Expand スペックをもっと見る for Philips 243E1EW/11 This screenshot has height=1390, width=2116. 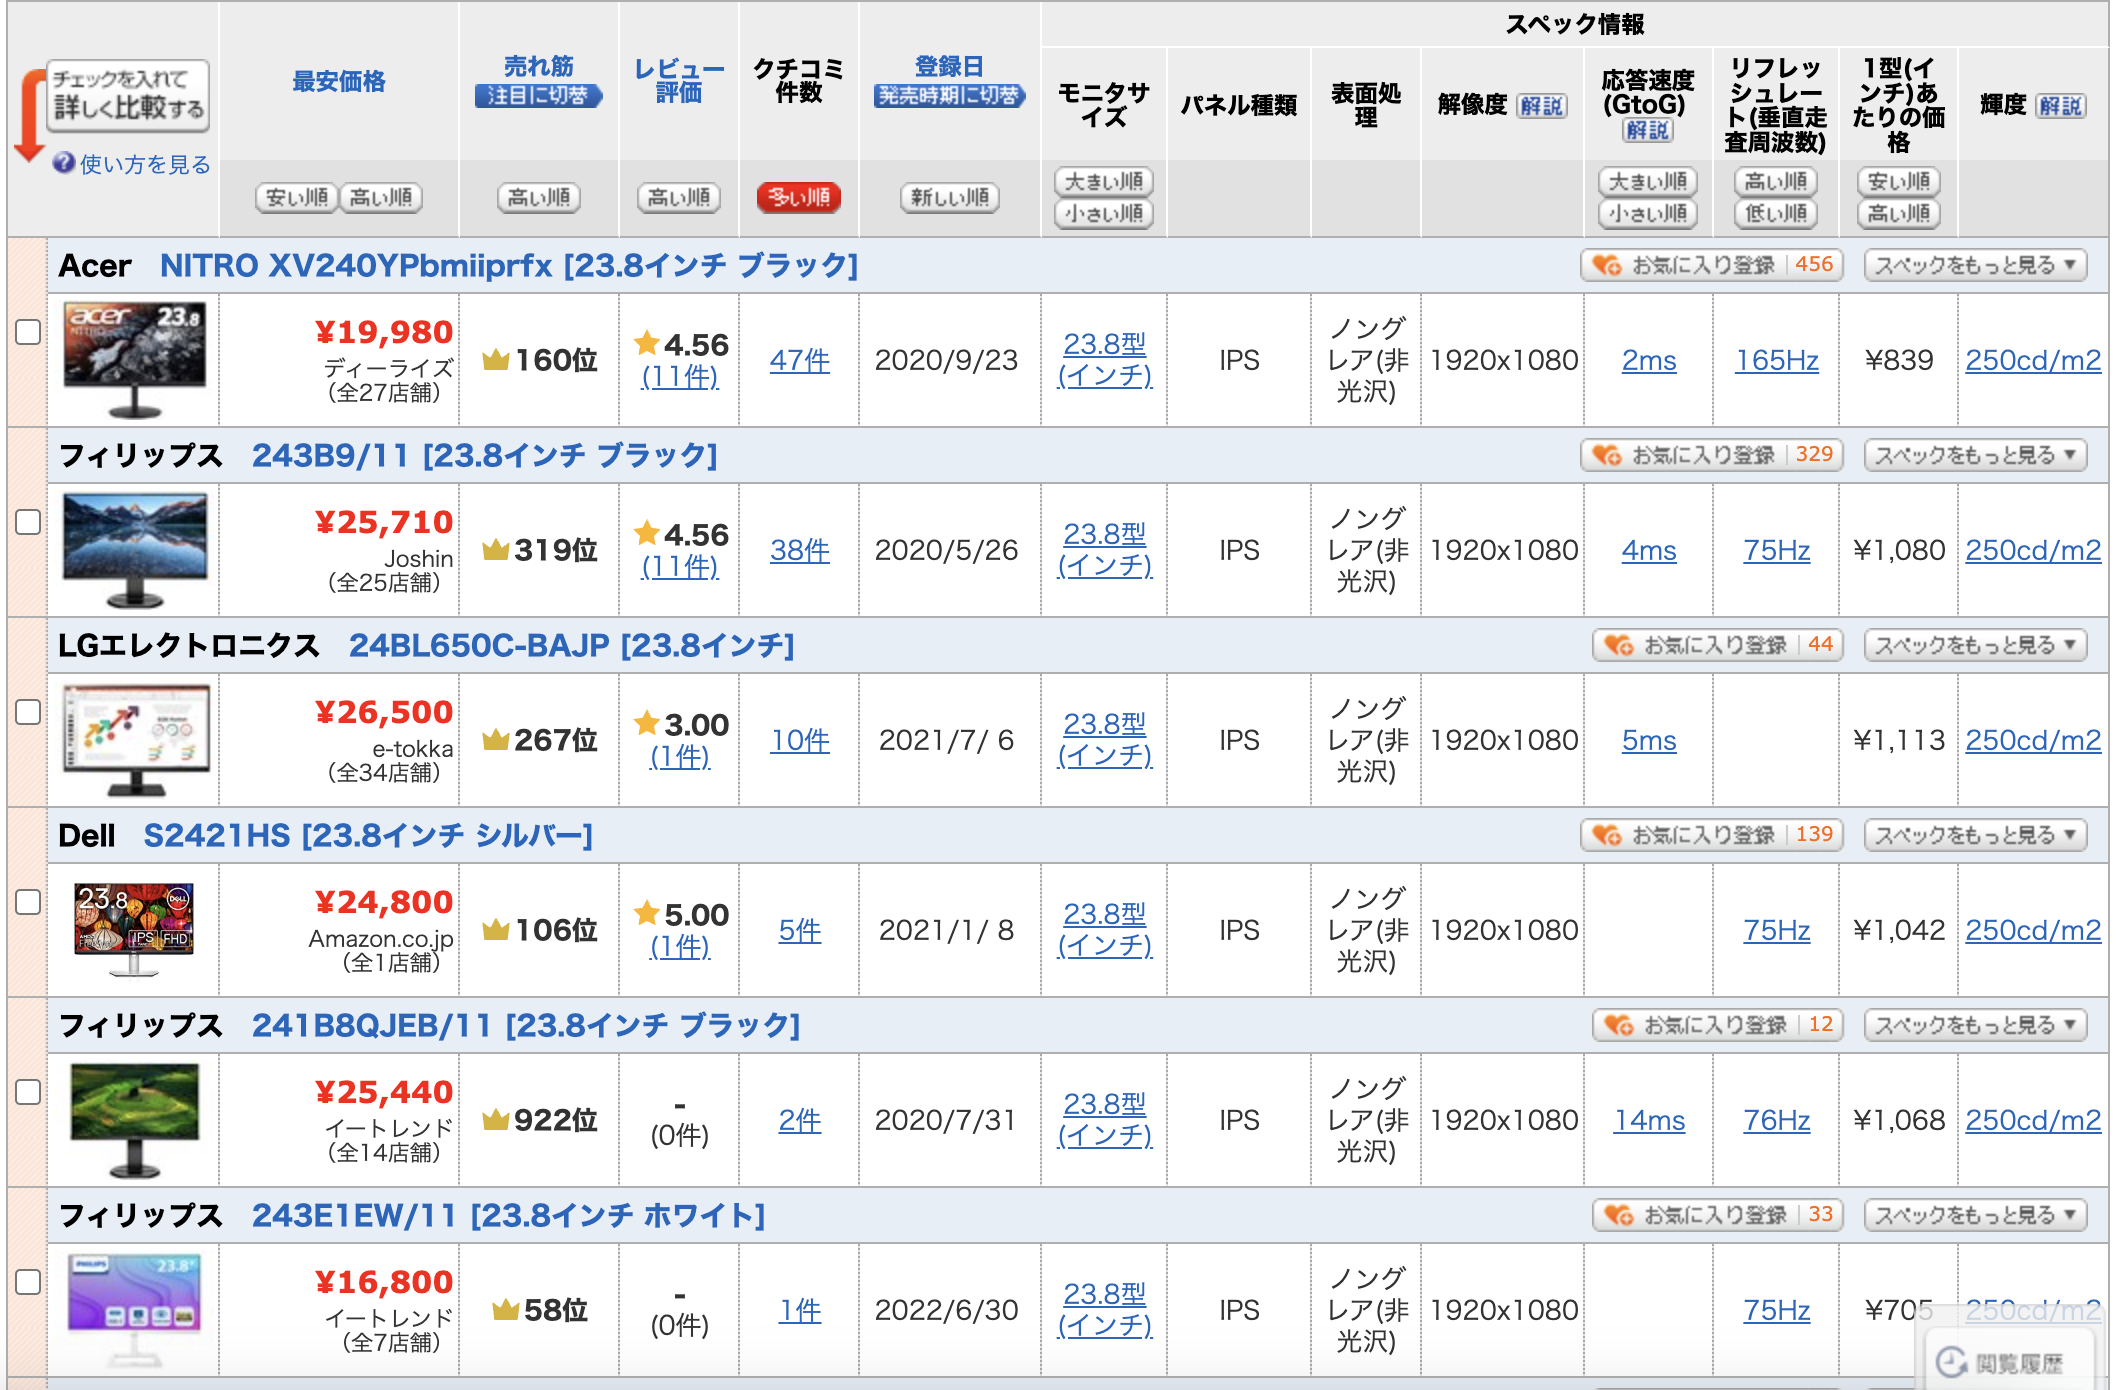coord(1975,1215)
